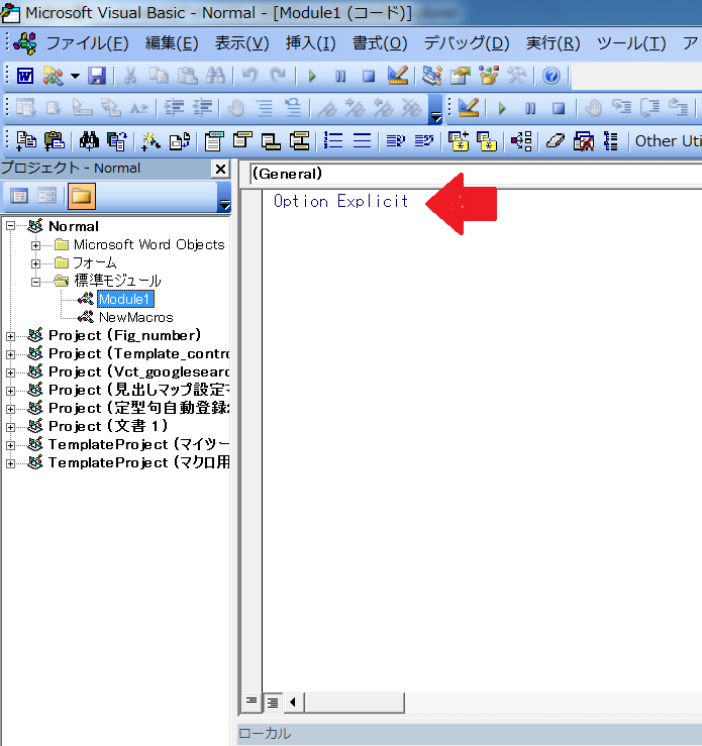Click the View Microsoft Word icon
The image size is (702, 746).
tap(25, 76)
